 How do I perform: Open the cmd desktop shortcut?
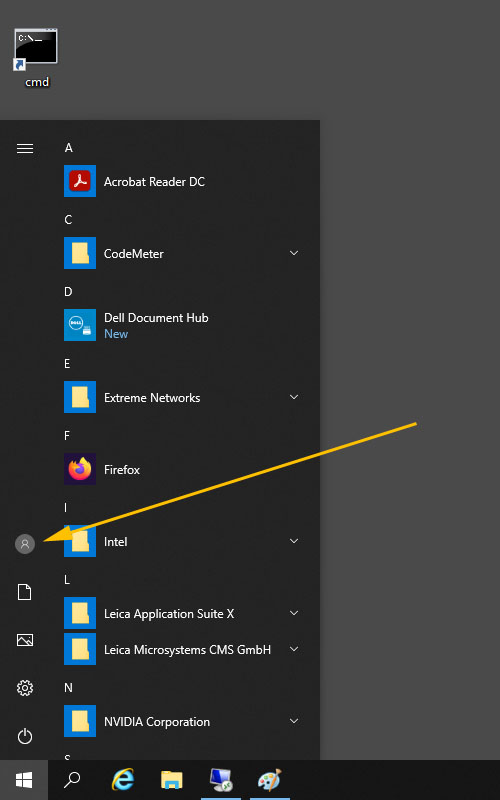(x=36, y=58)
